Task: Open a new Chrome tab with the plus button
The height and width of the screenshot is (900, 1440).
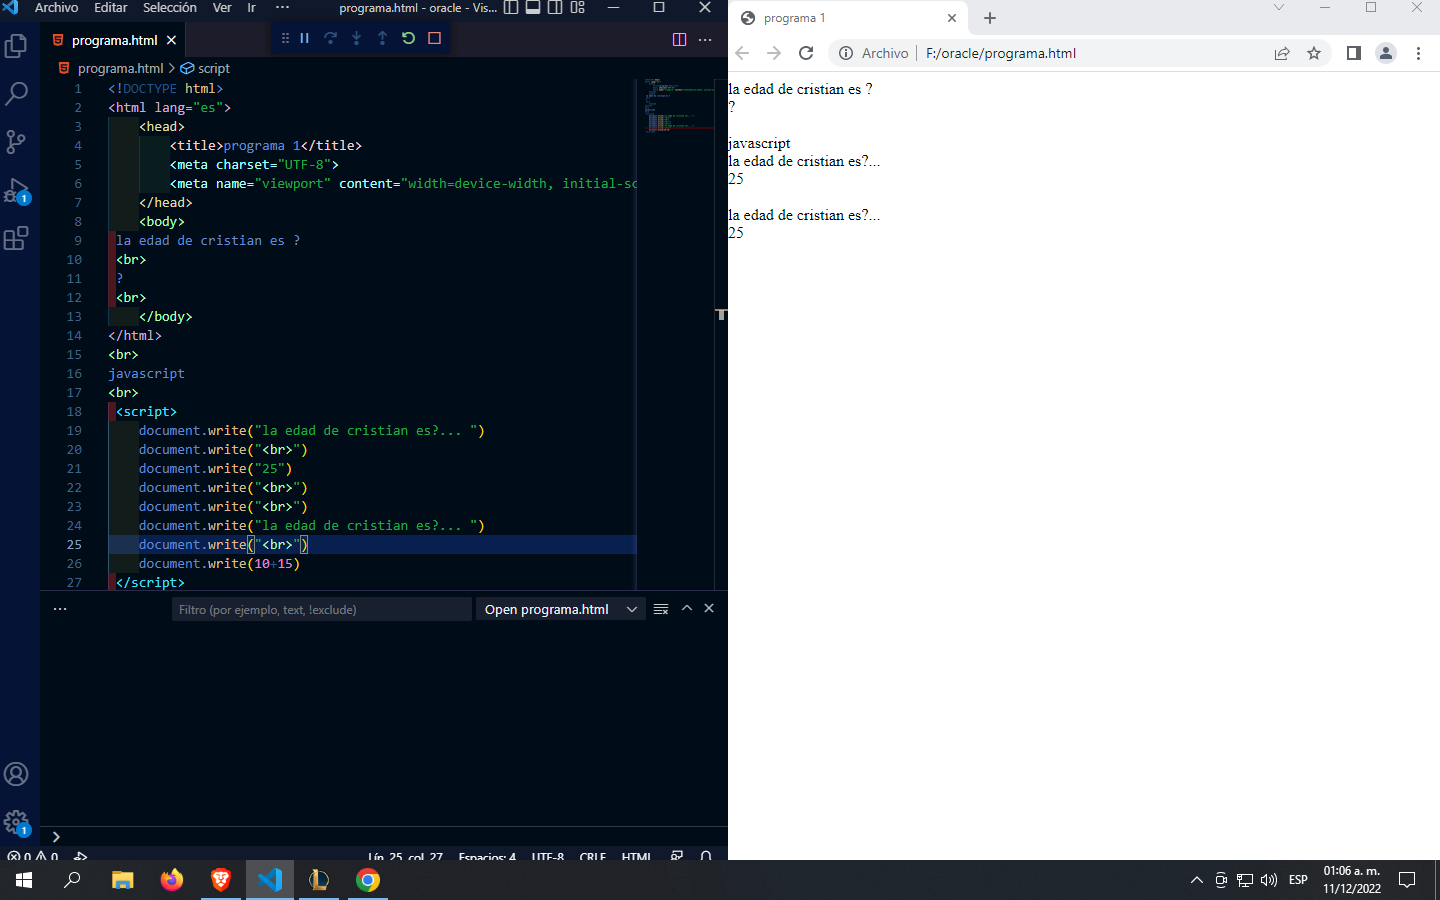Action: [990, 18]
